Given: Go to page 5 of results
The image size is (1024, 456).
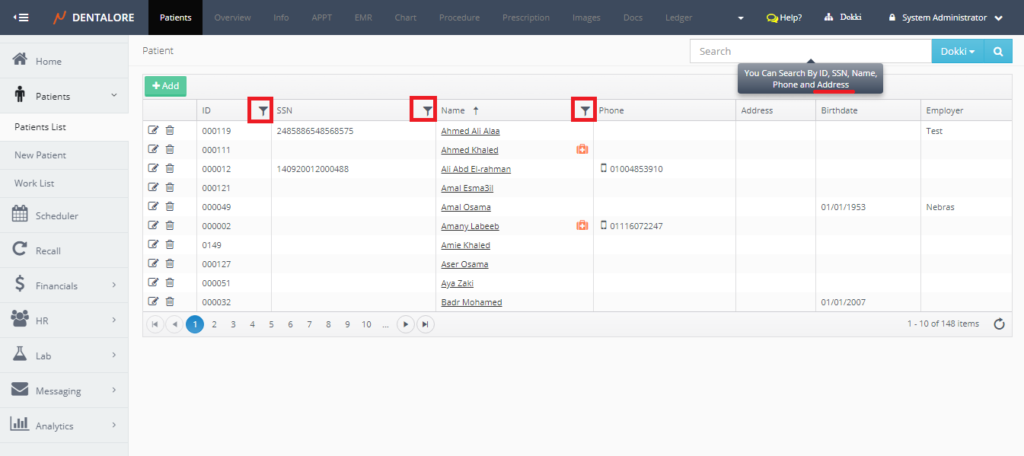Looking at the screenshot, I should click(x=271, y=324).
